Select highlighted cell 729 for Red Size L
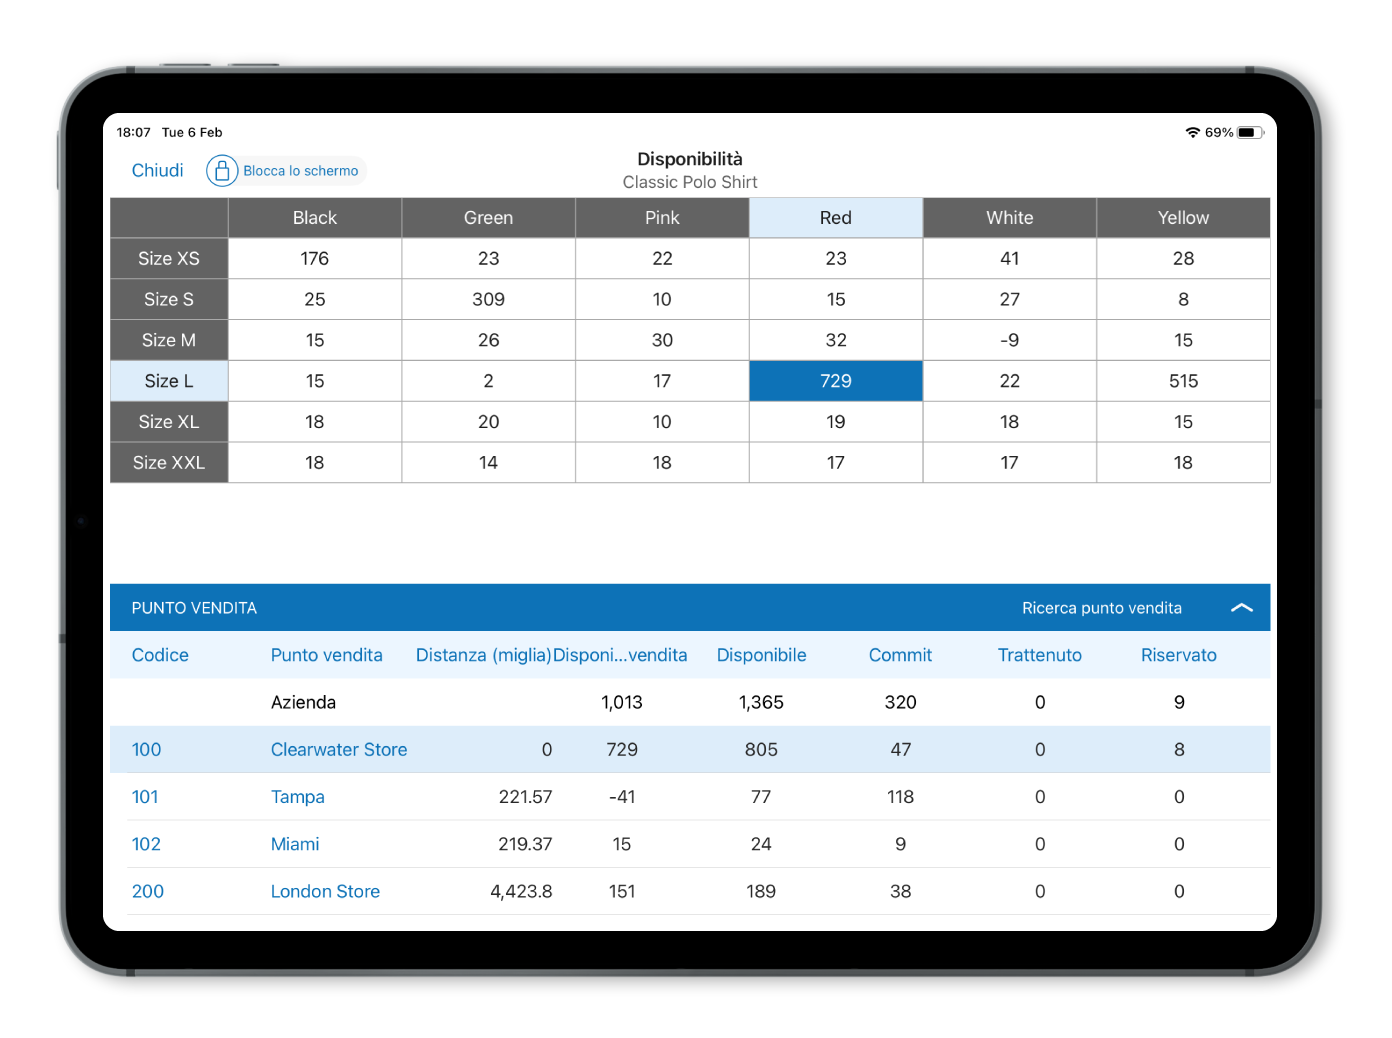The width and height of the screenshot is (1392, 1038). tap(836, 381)
